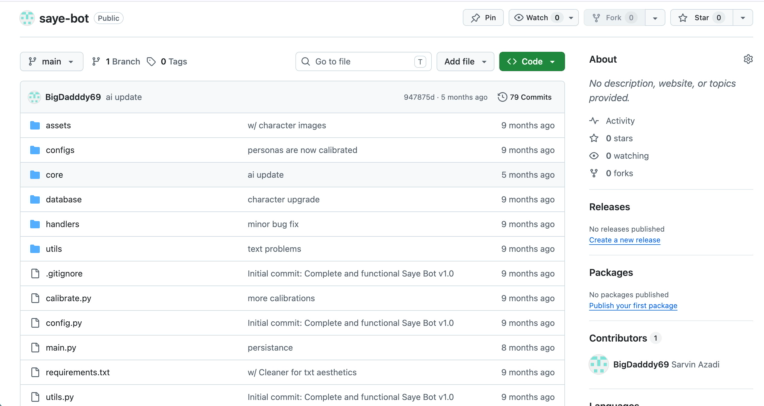Click the search magnifier in Go to file
764x406 pixels.
coord(306,61)
